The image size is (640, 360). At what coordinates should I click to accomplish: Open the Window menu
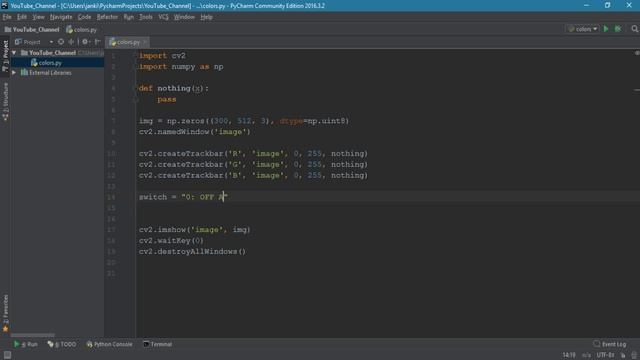[x=184, y=17]
